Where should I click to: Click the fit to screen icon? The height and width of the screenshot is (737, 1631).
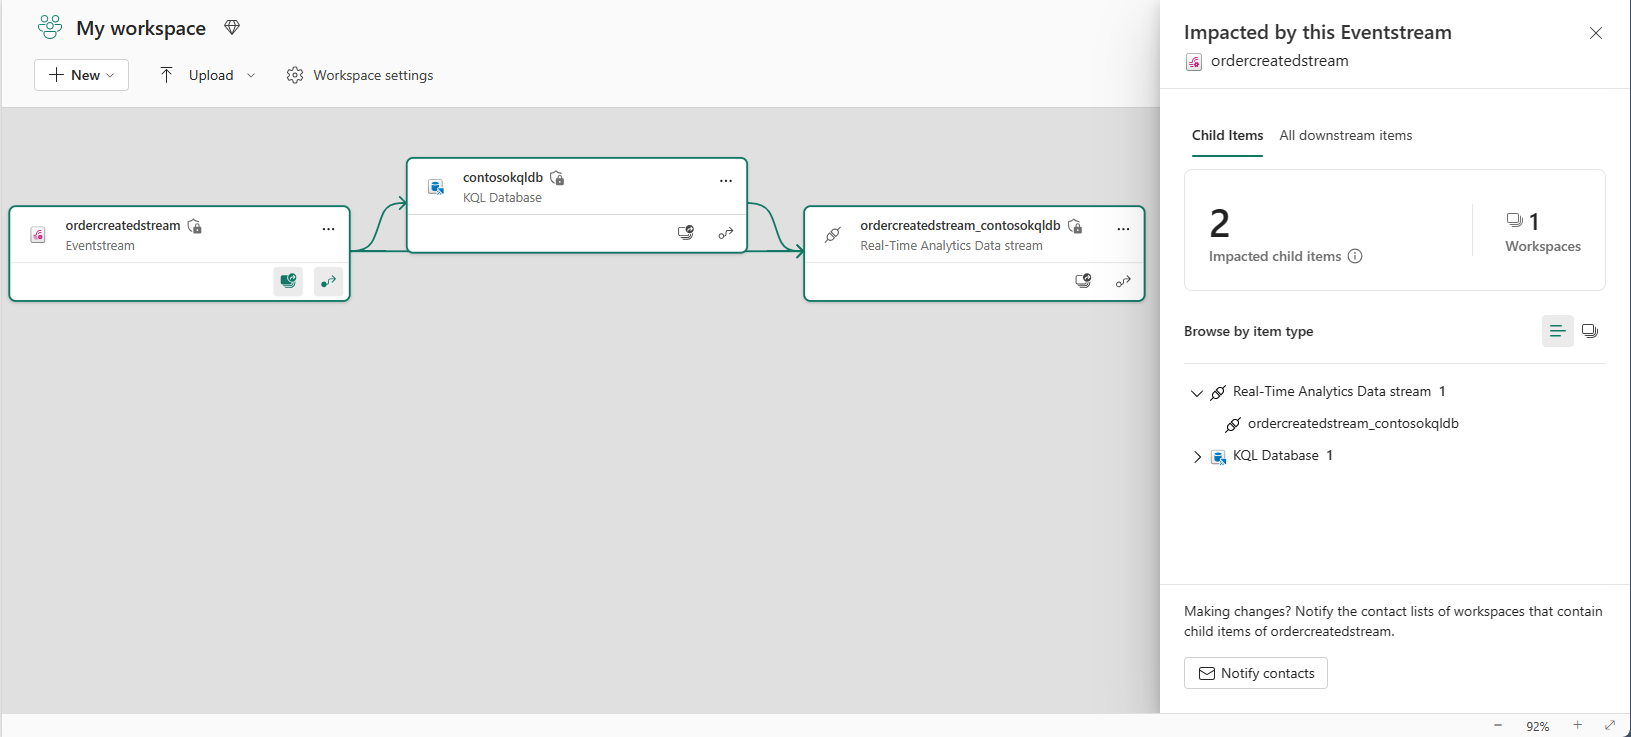pos(1610,725)
